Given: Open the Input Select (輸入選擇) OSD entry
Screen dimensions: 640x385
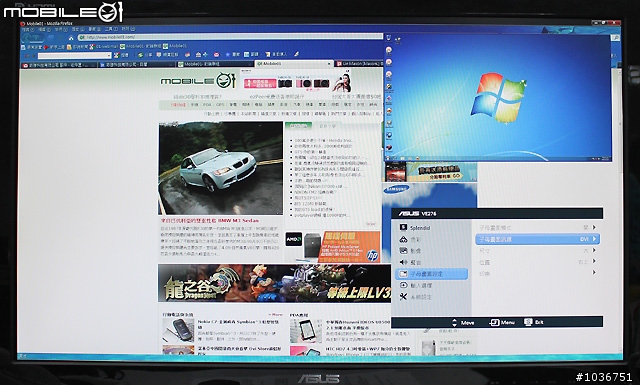Looking at the screenshot, I should 416,285.
